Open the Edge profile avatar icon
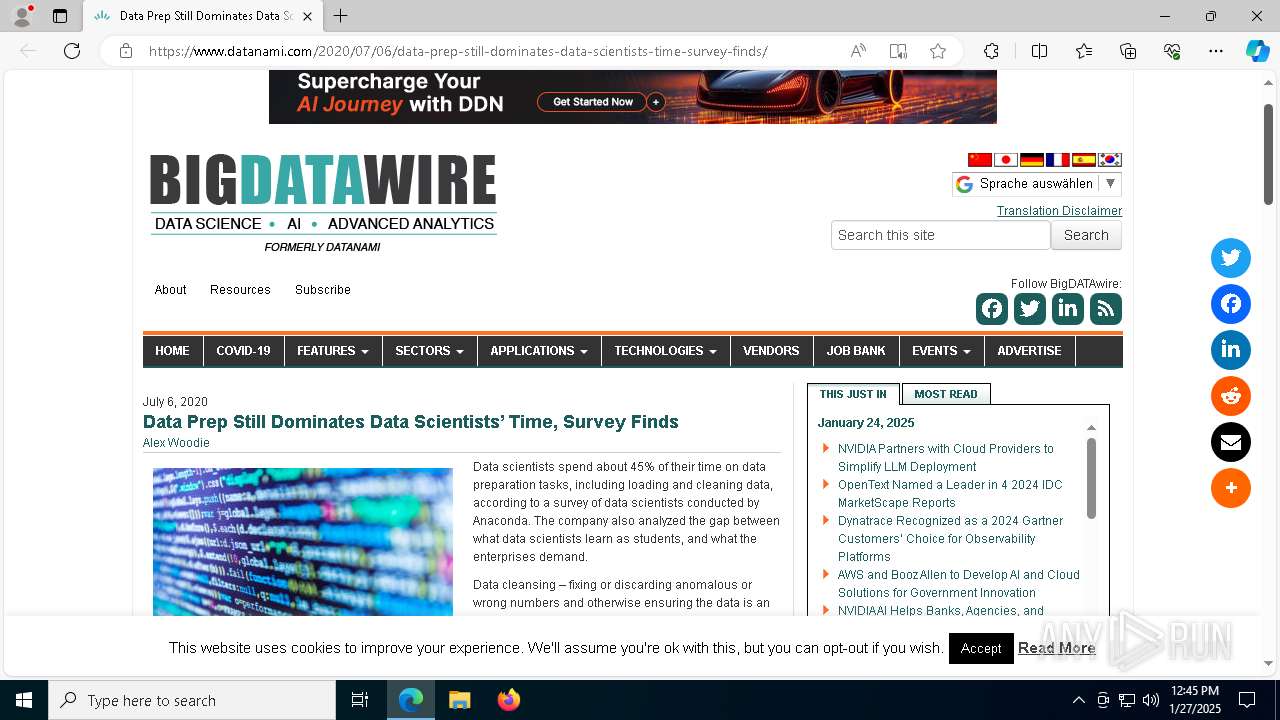This screenshot has height=720, width=1280. click(x=22, y=16)
